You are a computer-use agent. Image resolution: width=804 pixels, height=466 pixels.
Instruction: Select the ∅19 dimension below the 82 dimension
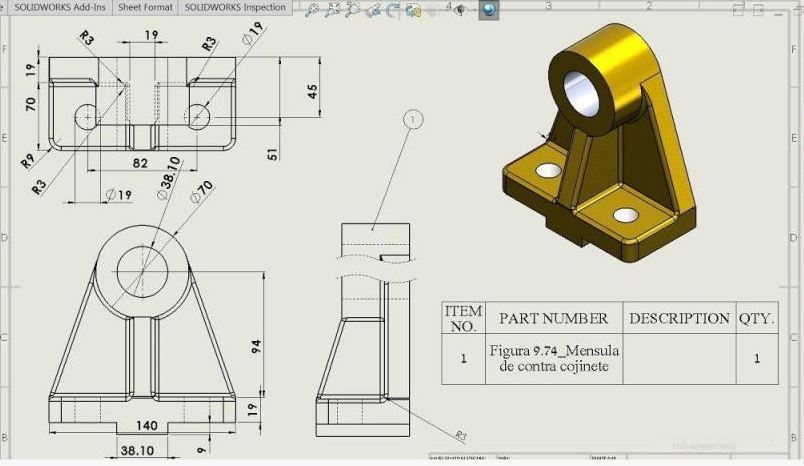click(119, 195)
